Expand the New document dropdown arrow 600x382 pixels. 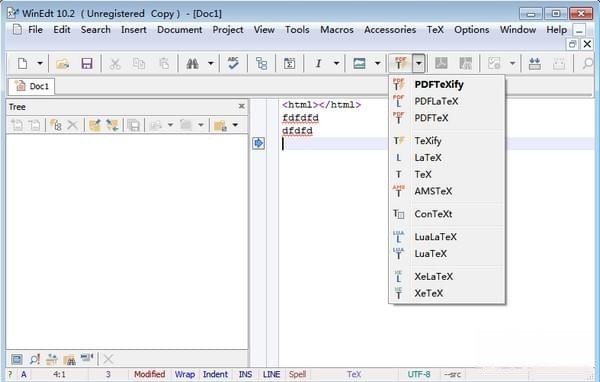point(40,63)
